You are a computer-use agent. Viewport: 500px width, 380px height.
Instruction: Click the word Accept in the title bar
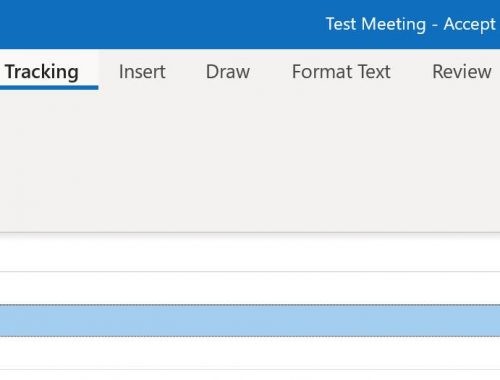click(469, 24)
